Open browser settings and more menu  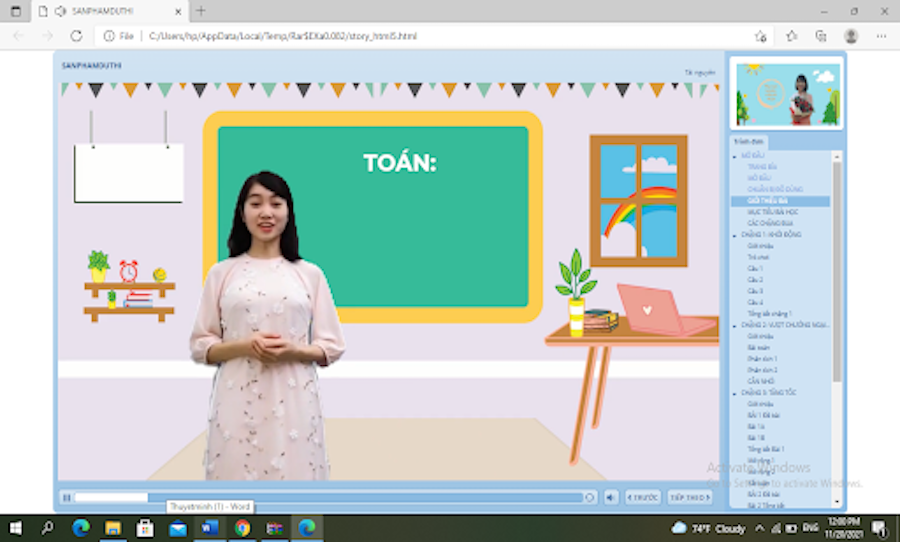pos(881,36)
